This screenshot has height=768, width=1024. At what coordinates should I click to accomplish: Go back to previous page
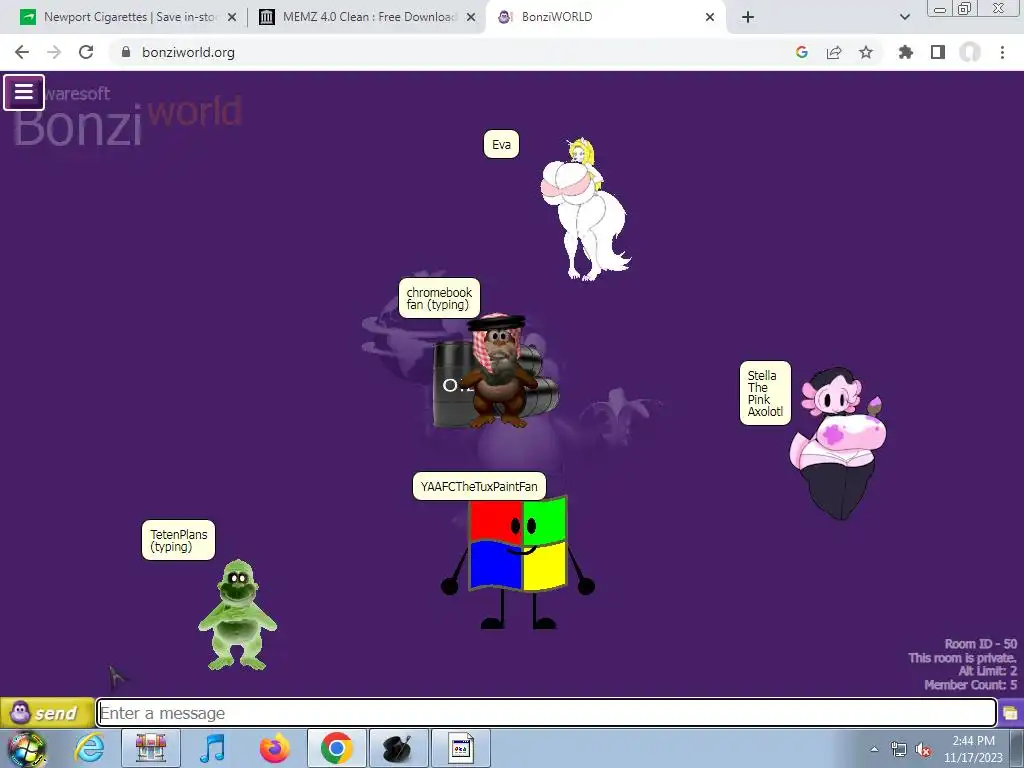pos(22,52)
